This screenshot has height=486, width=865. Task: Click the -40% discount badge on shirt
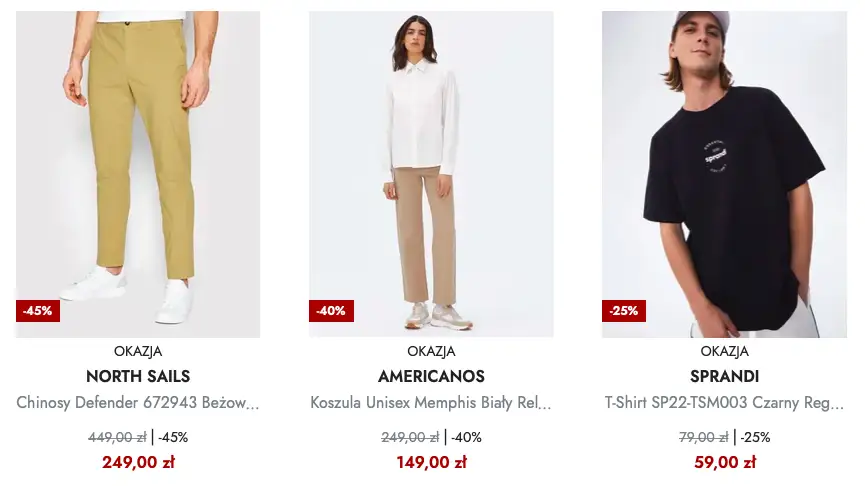331,311
